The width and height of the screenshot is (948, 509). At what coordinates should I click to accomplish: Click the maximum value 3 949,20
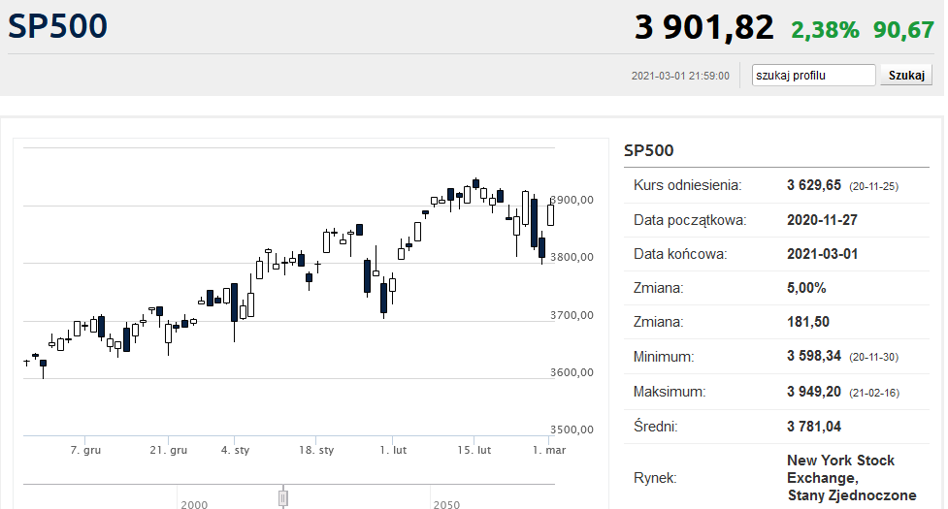tap(814, 392)
